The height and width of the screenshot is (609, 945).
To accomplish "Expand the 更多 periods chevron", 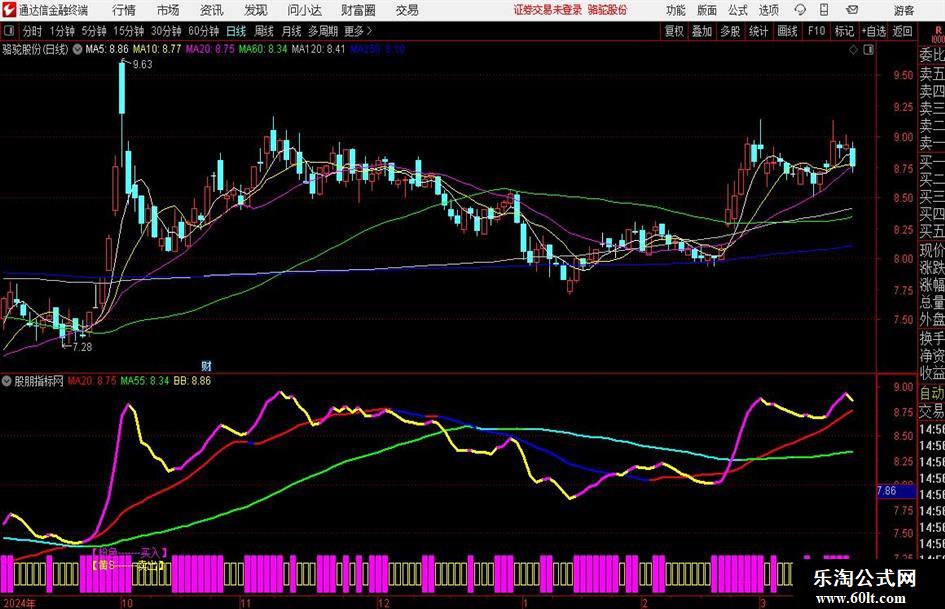I will click(x=358, y=31).
